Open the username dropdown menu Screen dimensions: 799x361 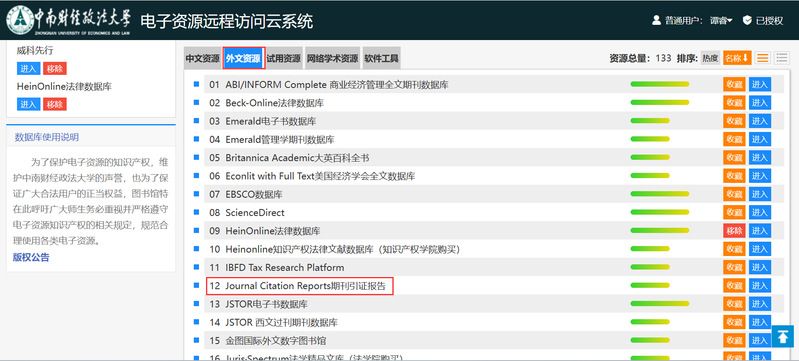tap(721, 21)
